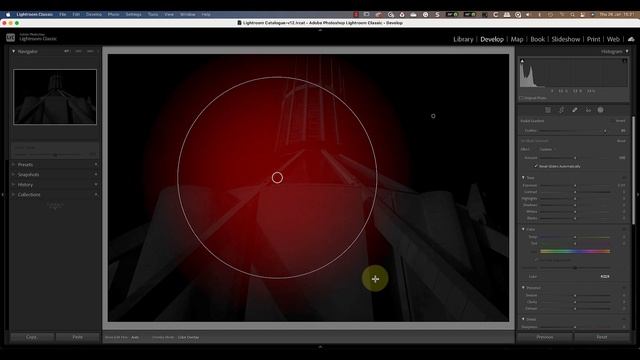Toggle the shadow clipping indicator in histogram

coord(522,61)
